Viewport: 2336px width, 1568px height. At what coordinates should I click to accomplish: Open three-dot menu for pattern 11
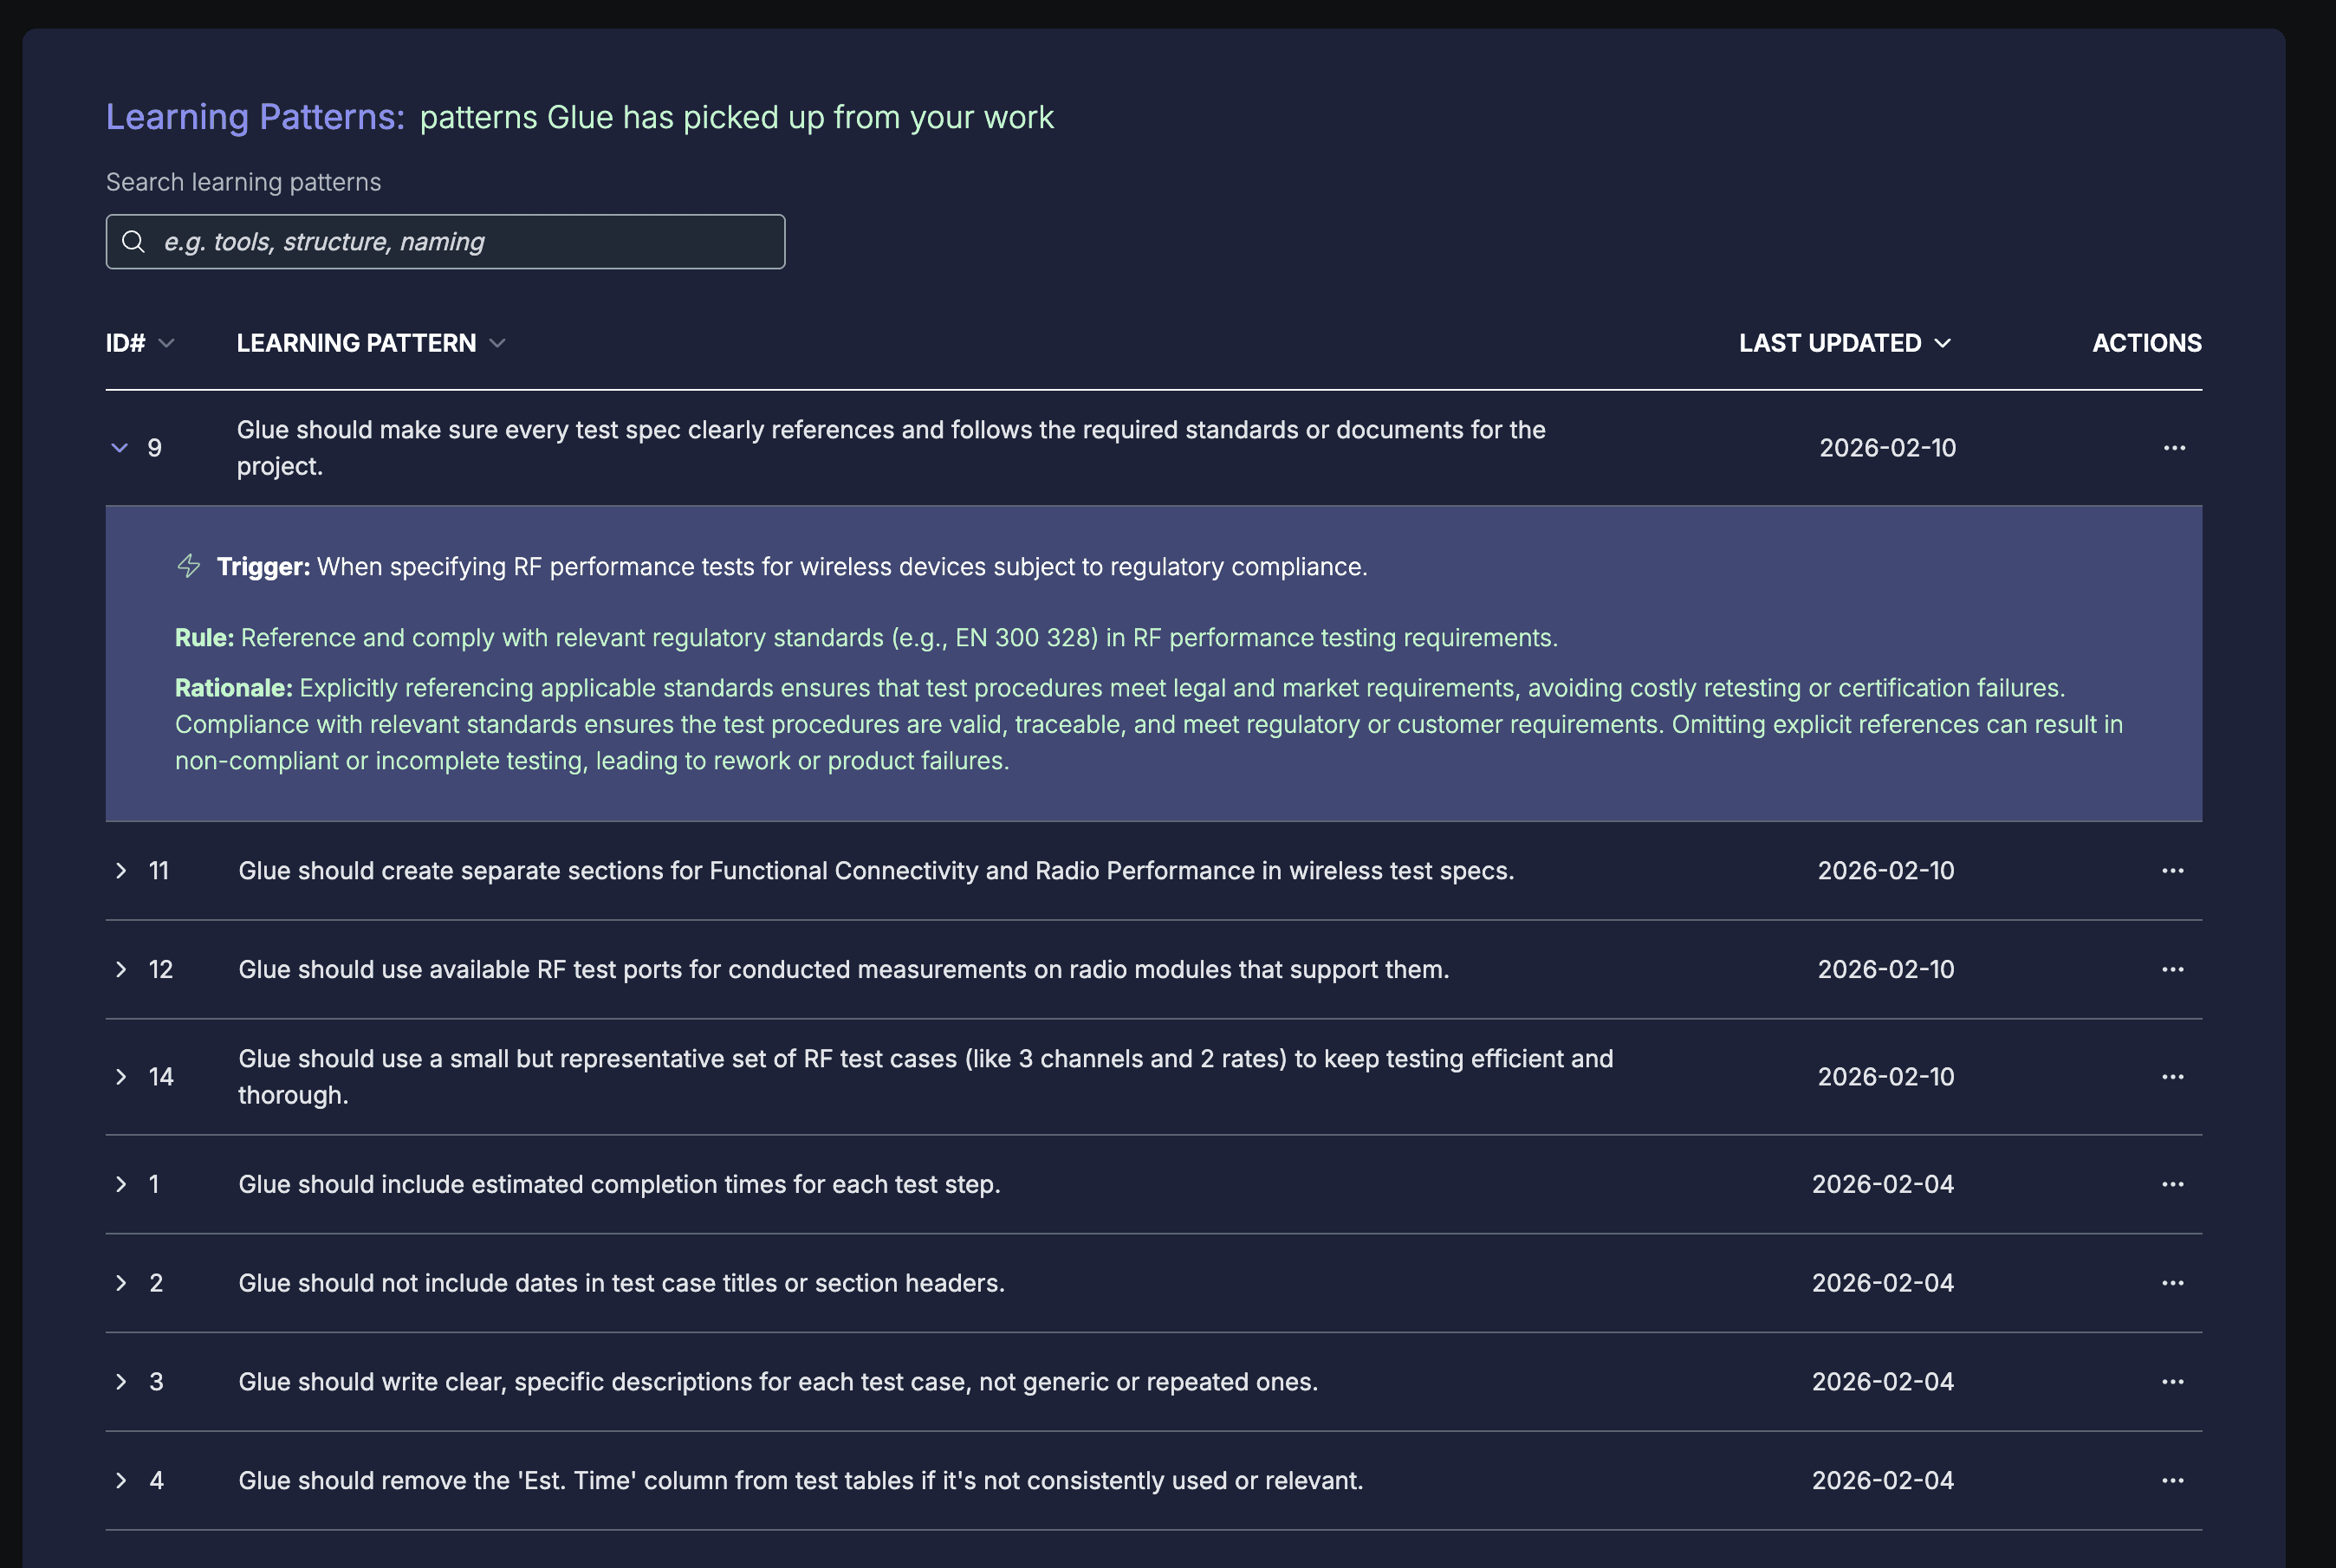click(x=2172, y=871)
